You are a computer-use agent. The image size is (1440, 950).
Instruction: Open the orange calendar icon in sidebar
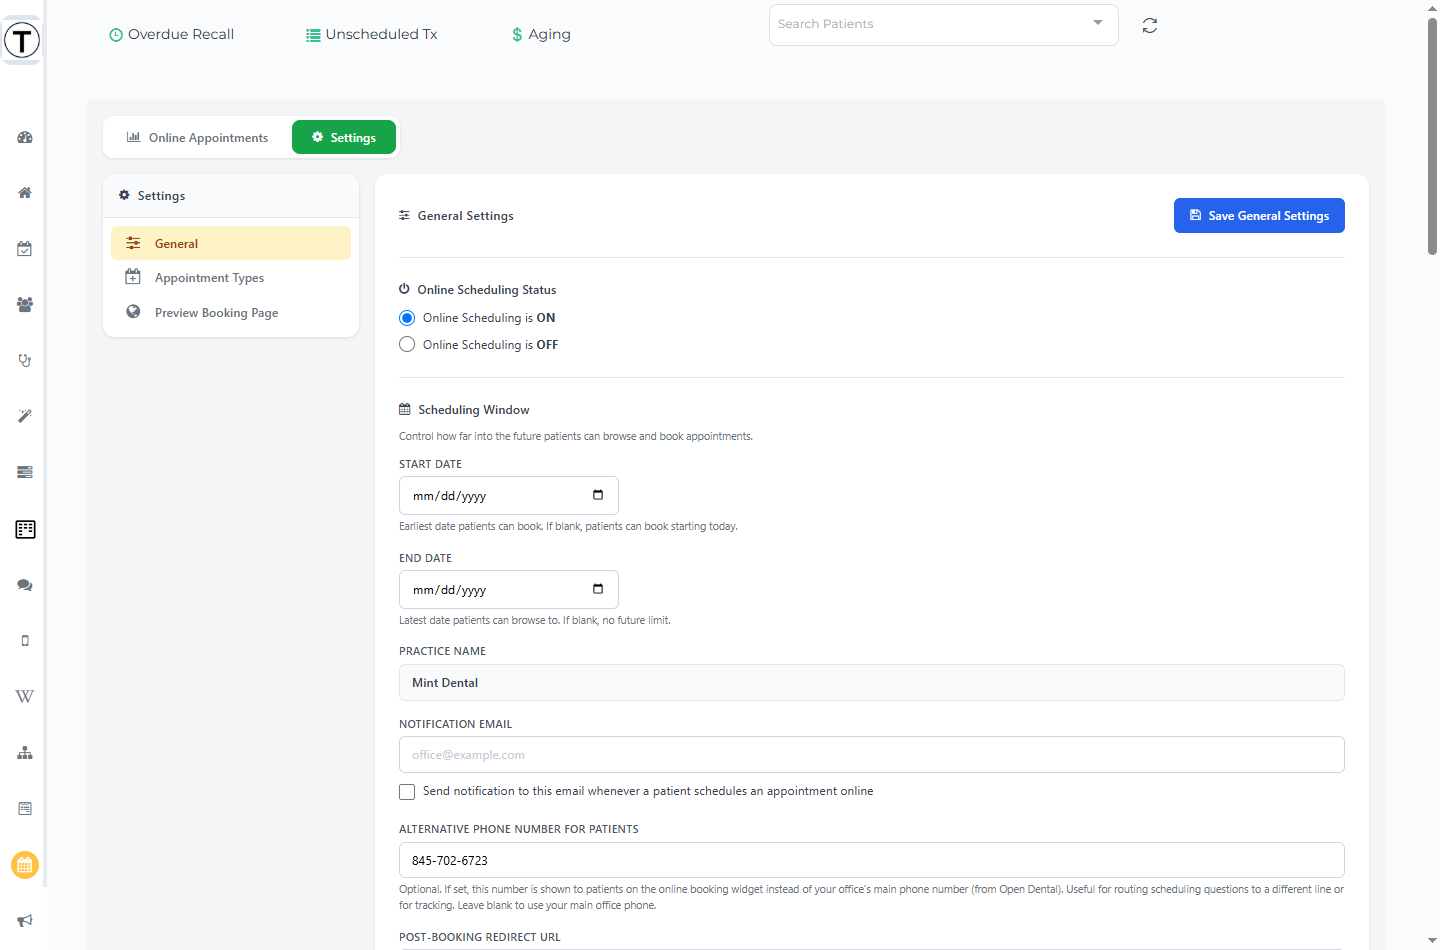25,865
